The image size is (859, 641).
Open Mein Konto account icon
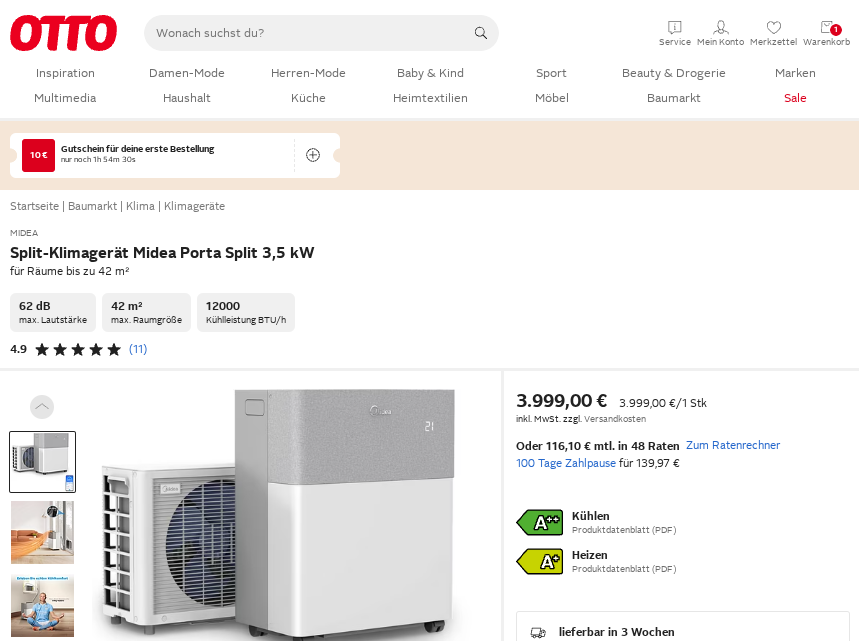(x=720, y=33)
